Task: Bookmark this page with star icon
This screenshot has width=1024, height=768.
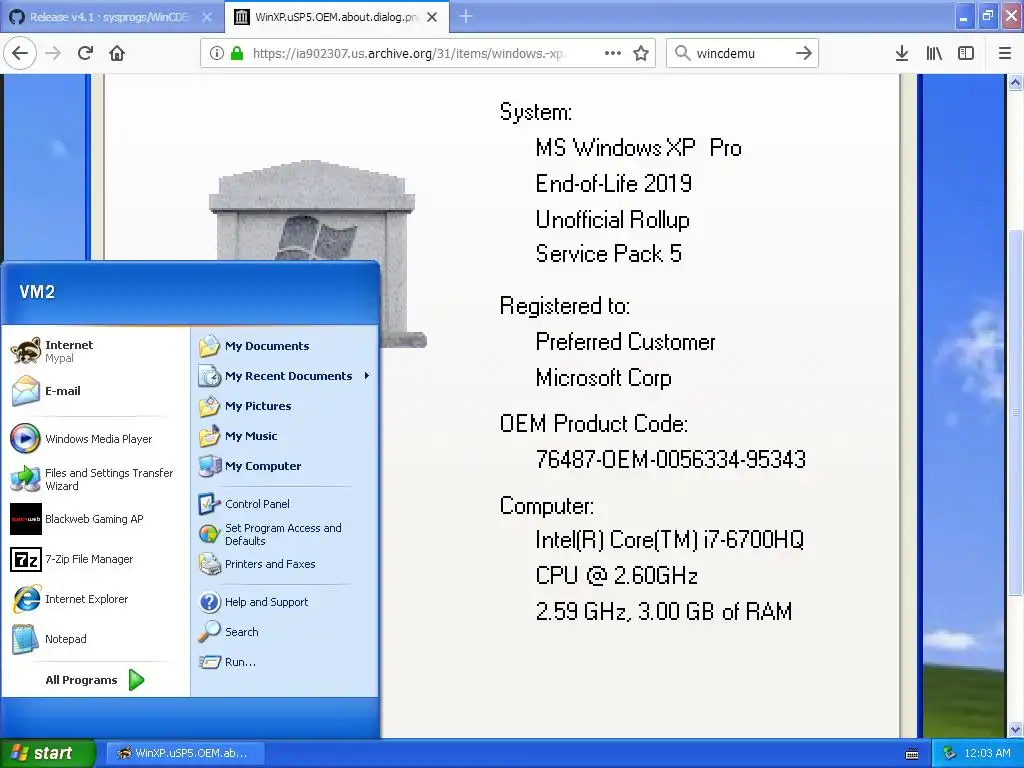Action: click(641, 53)
